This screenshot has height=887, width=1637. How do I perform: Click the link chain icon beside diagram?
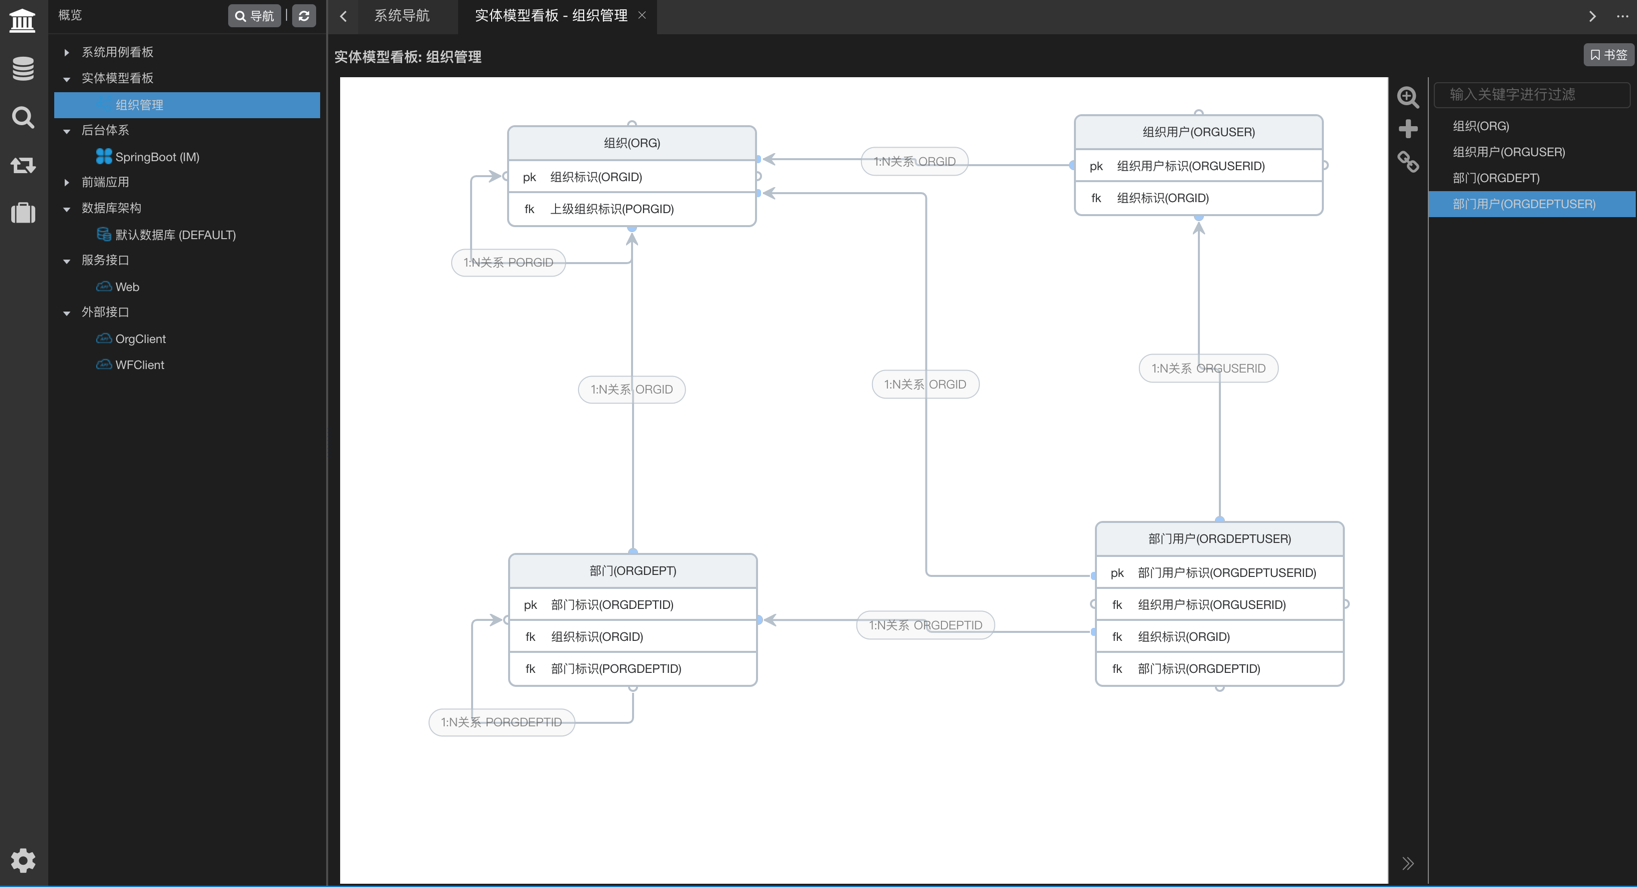tap(1408, 162)
